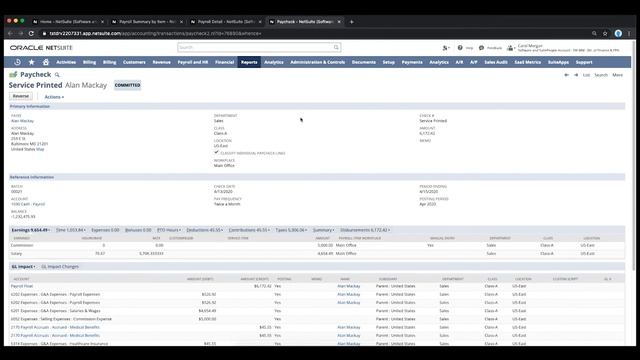
Task: Click the Search link at top right
Action: click(601, 75)
